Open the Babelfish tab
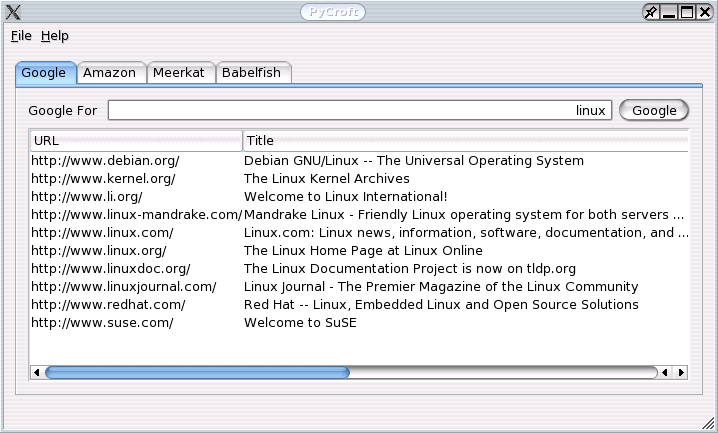718x433 pixels. click(x=254, y=73)
